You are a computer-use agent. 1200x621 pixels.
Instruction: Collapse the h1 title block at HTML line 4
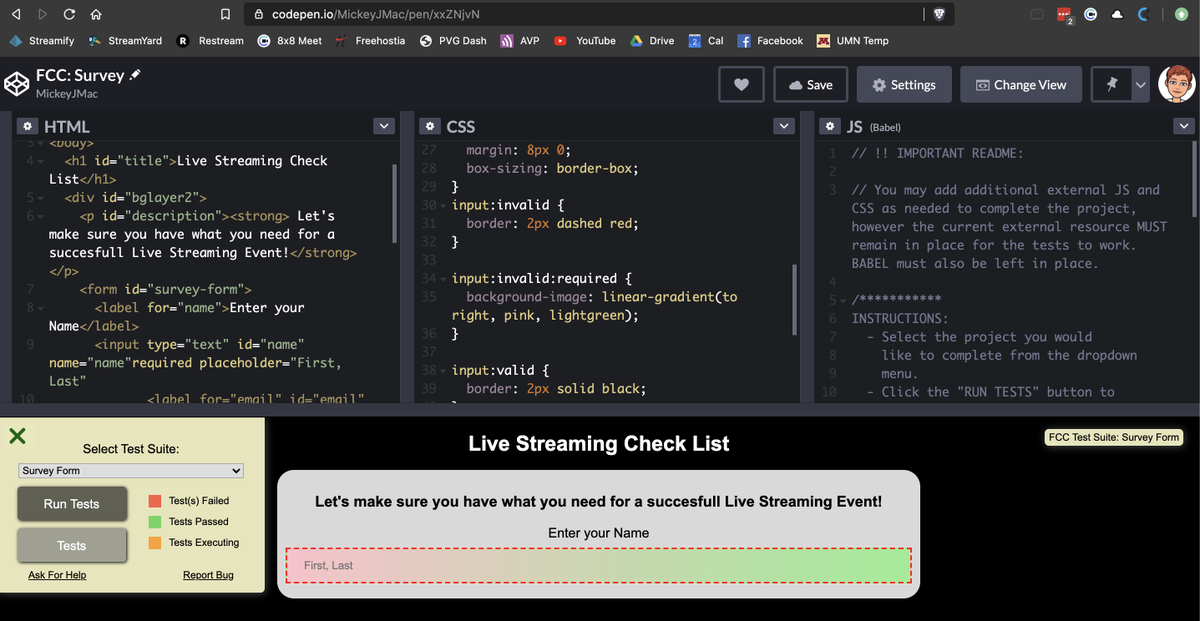39,161
